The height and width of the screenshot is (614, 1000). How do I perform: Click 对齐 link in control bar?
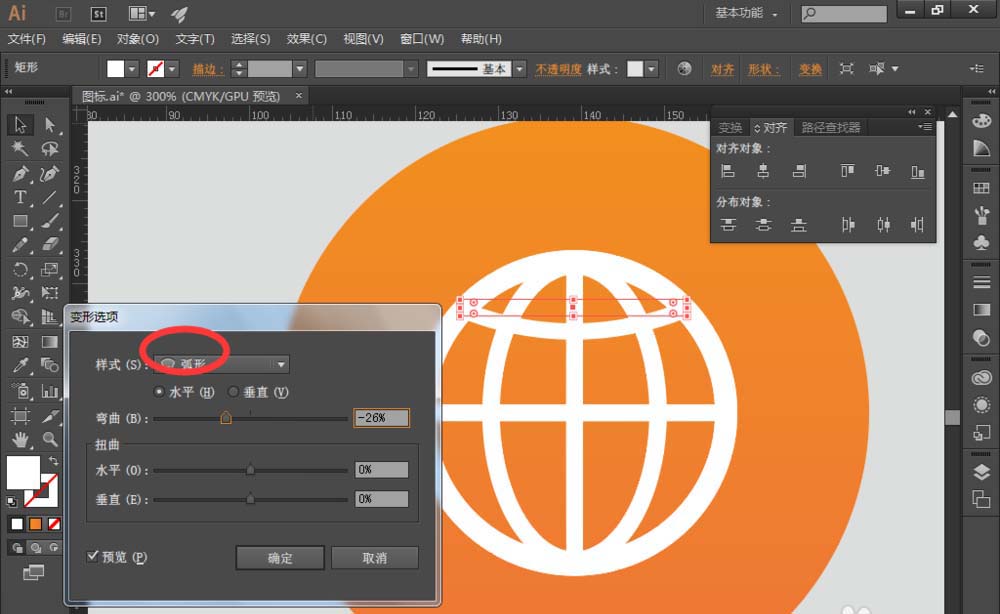[722, 69]
